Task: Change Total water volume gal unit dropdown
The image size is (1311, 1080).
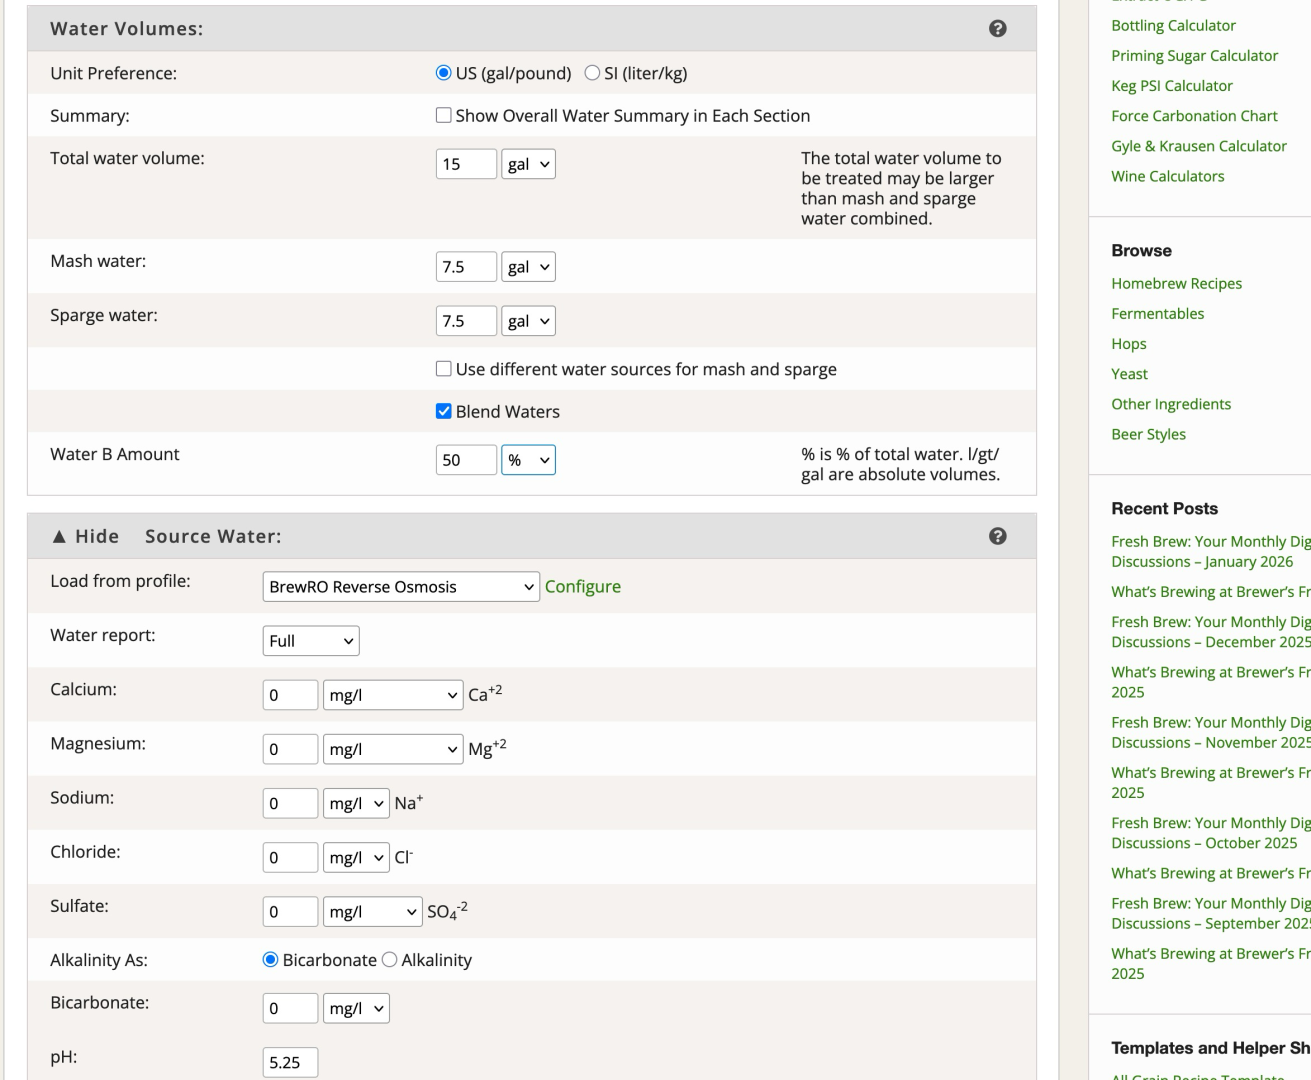Action: [x=528, y=164]
